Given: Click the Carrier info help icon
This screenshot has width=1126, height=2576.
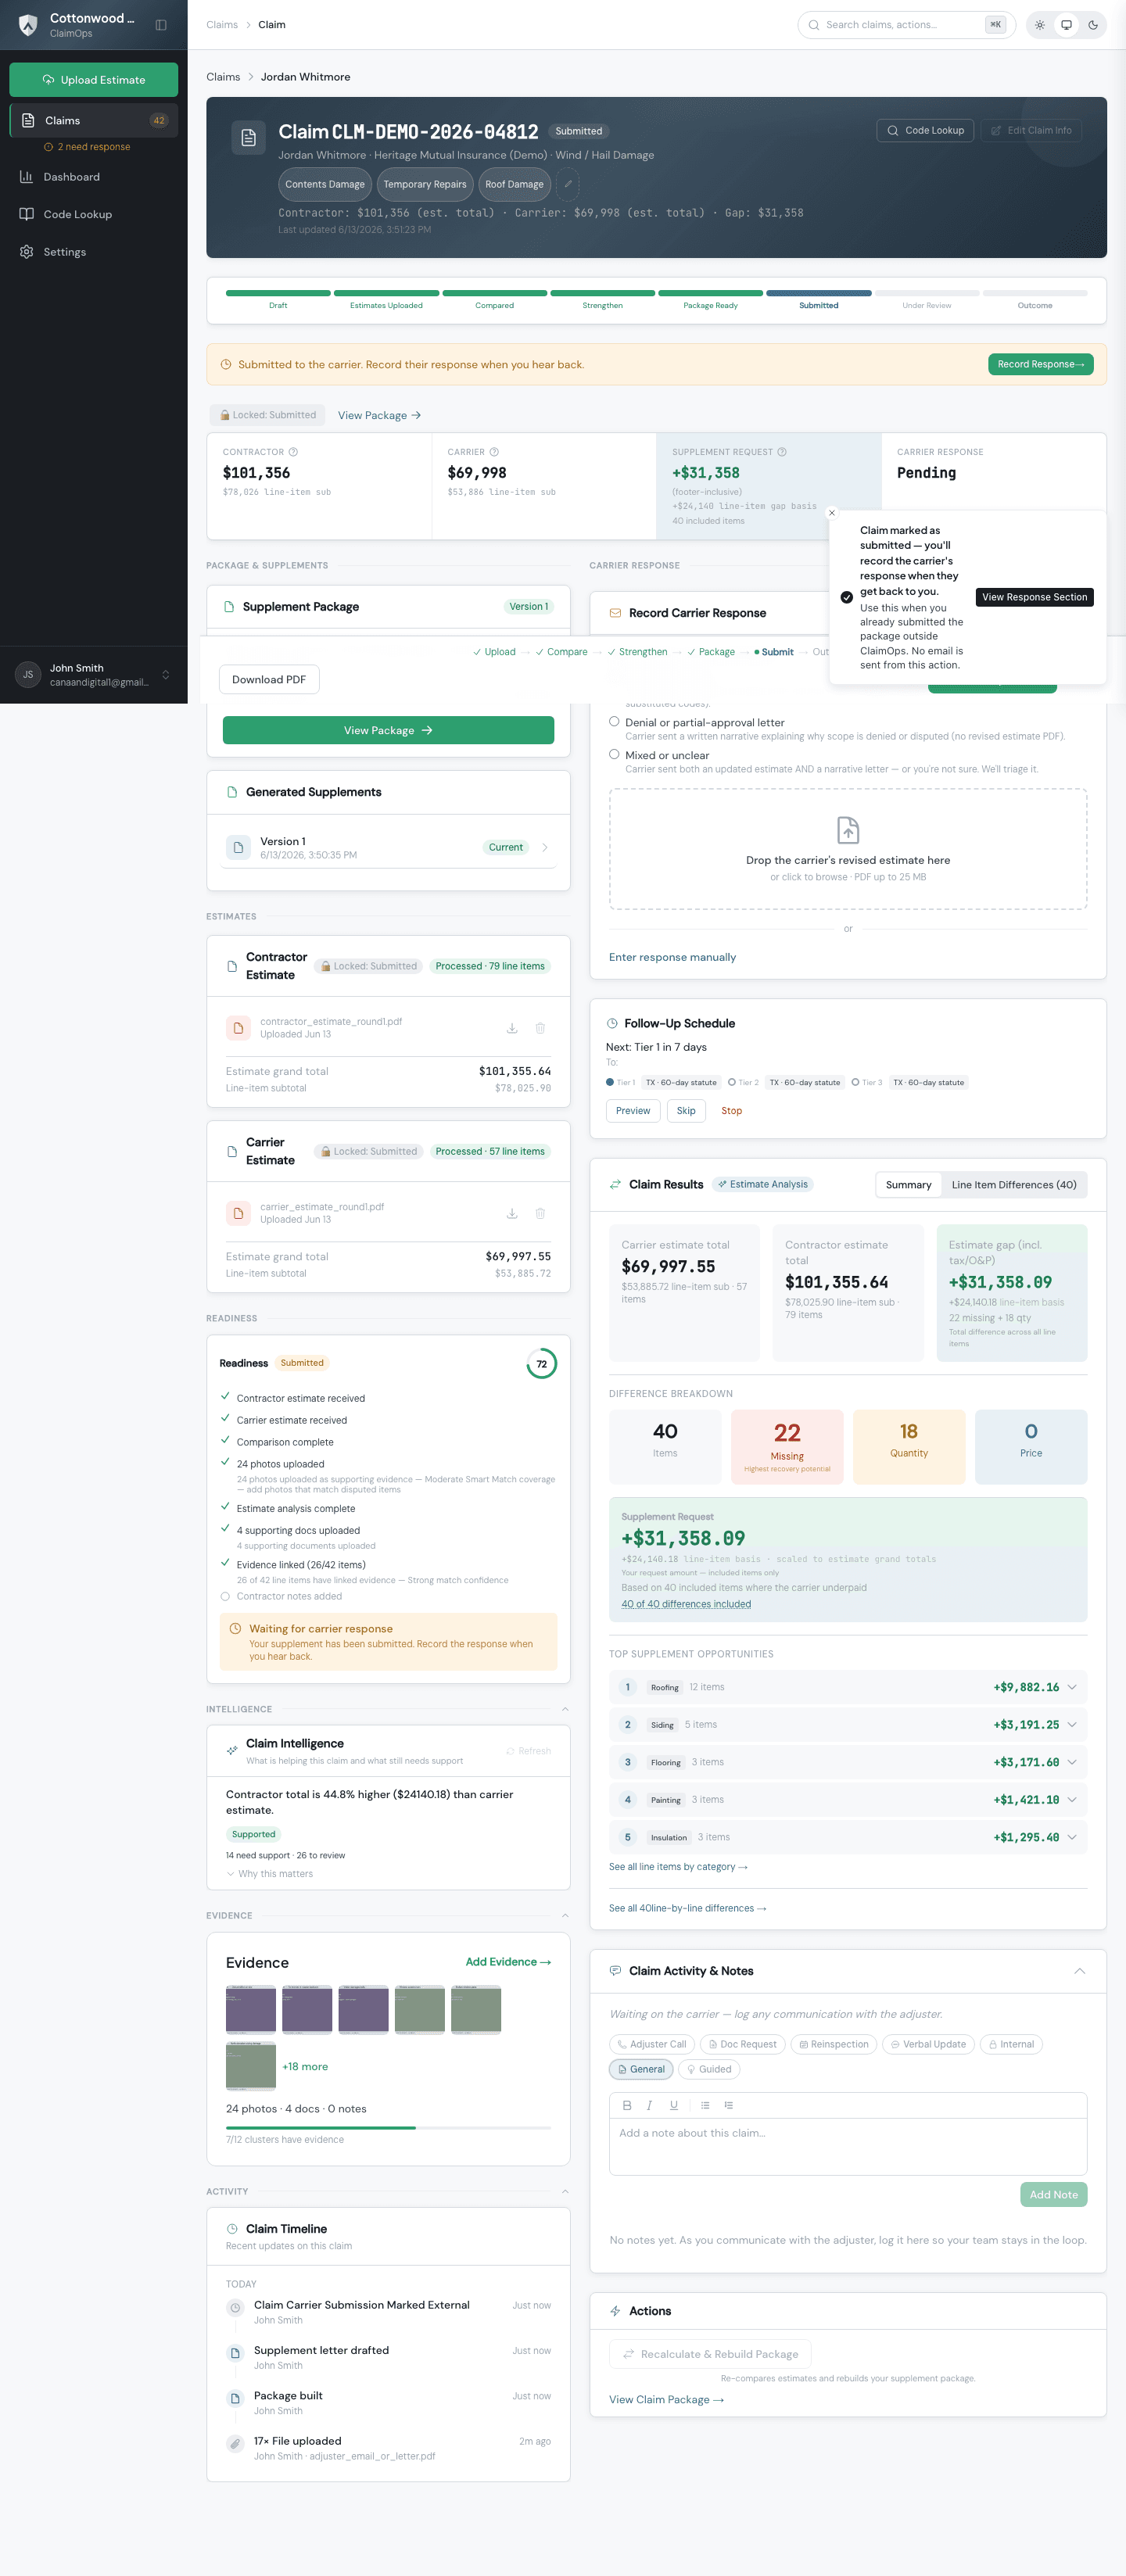Looking at the screenshot, I should (494, 452).
